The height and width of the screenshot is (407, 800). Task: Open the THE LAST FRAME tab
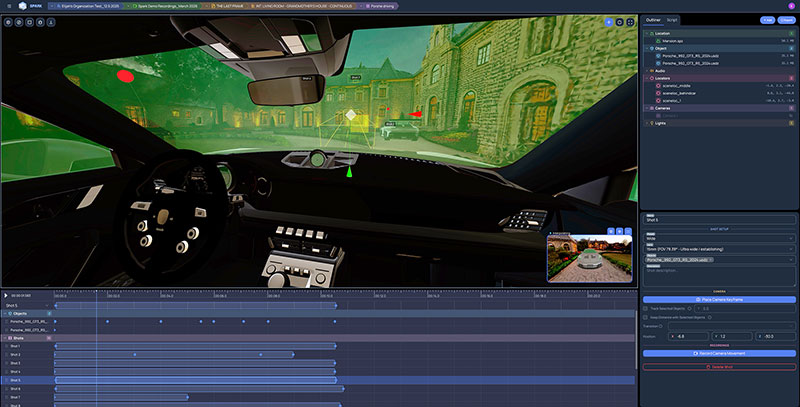coord(226,6)
